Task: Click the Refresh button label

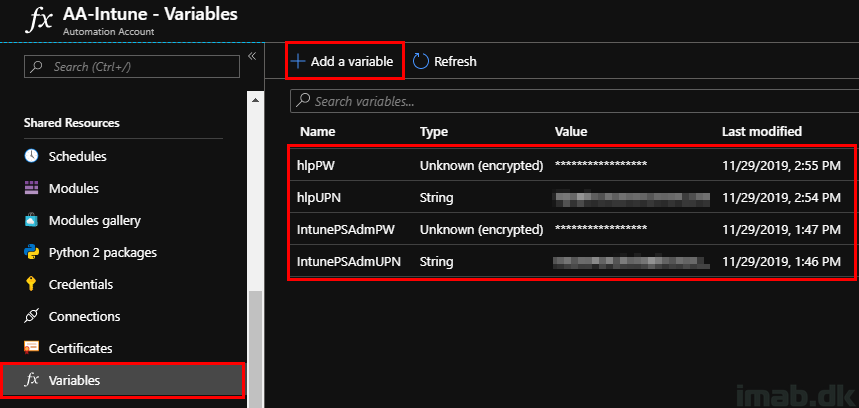Action: (455, 61)
